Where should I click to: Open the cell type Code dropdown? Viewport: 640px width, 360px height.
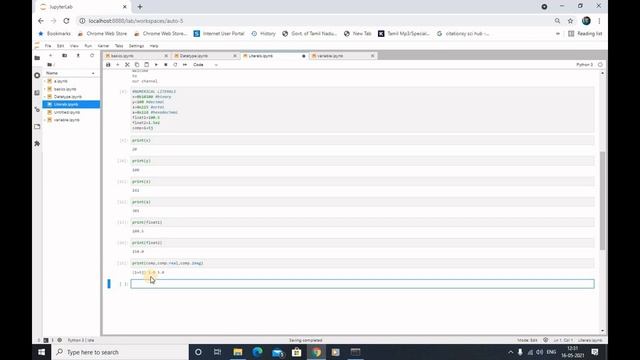(x=205, y=65)
